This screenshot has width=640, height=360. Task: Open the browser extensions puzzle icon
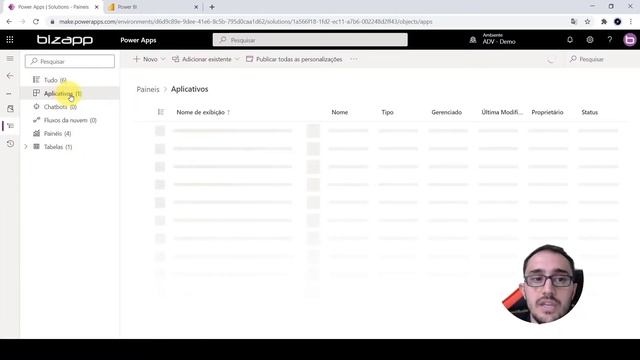coord(604,22)
